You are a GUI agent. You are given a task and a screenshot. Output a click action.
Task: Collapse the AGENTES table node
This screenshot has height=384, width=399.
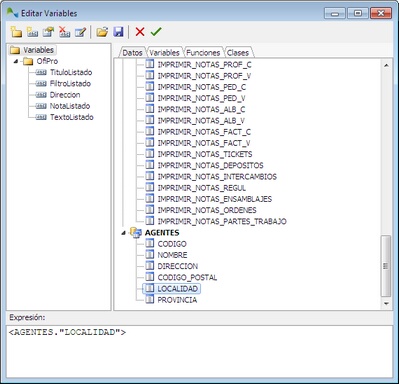[124, 233]
